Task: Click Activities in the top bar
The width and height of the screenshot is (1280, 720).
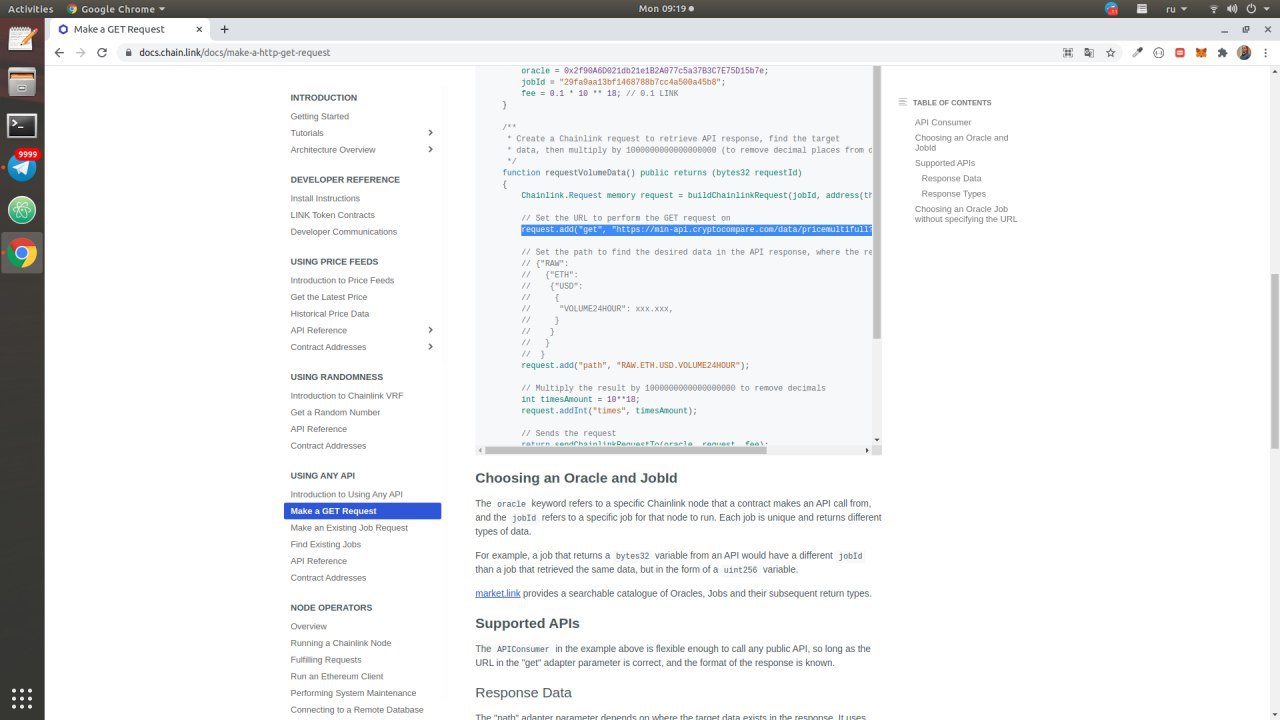Action: coord(30,9)
